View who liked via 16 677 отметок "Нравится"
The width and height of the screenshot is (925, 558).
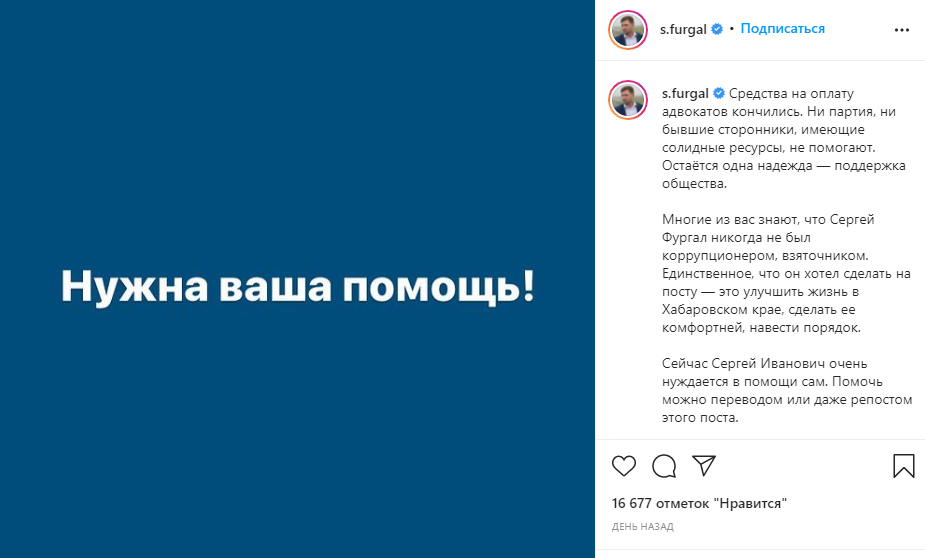[699, 504]
